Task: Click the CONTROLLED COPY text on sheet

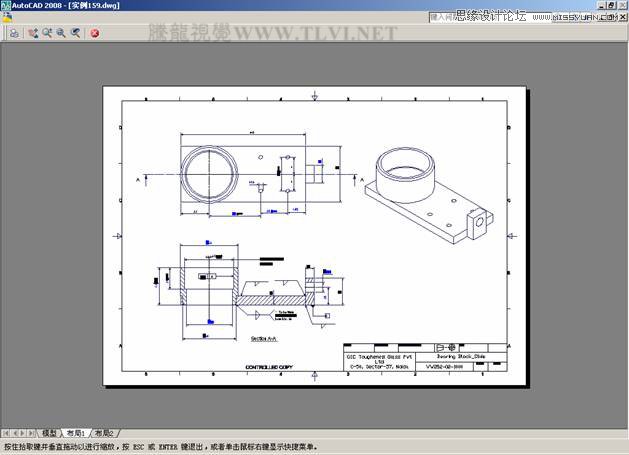Action: (272, 368)
